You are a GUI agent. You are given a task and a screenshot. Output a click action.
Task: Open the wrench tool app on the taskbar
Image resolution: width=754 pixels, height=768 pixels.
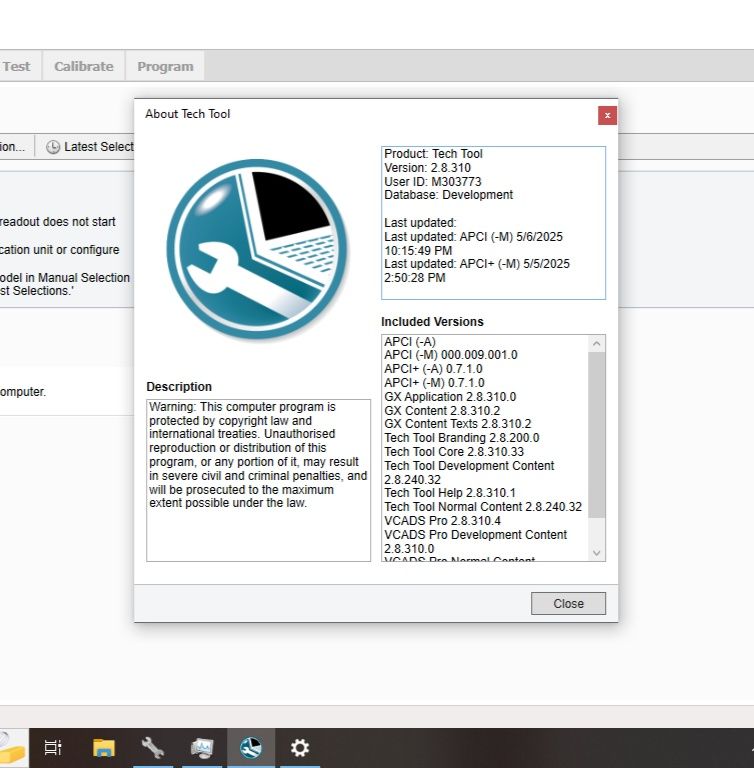point(152,747)
